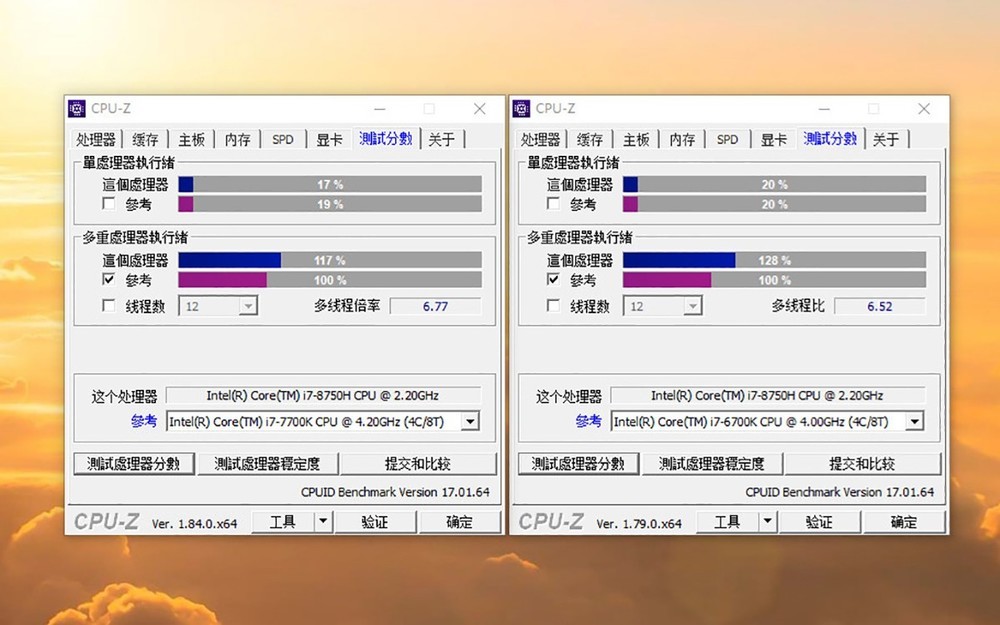1000x625 pixels.
Task: Click CPU-Z app icon in left window title bar
Action: pos(77,108)
